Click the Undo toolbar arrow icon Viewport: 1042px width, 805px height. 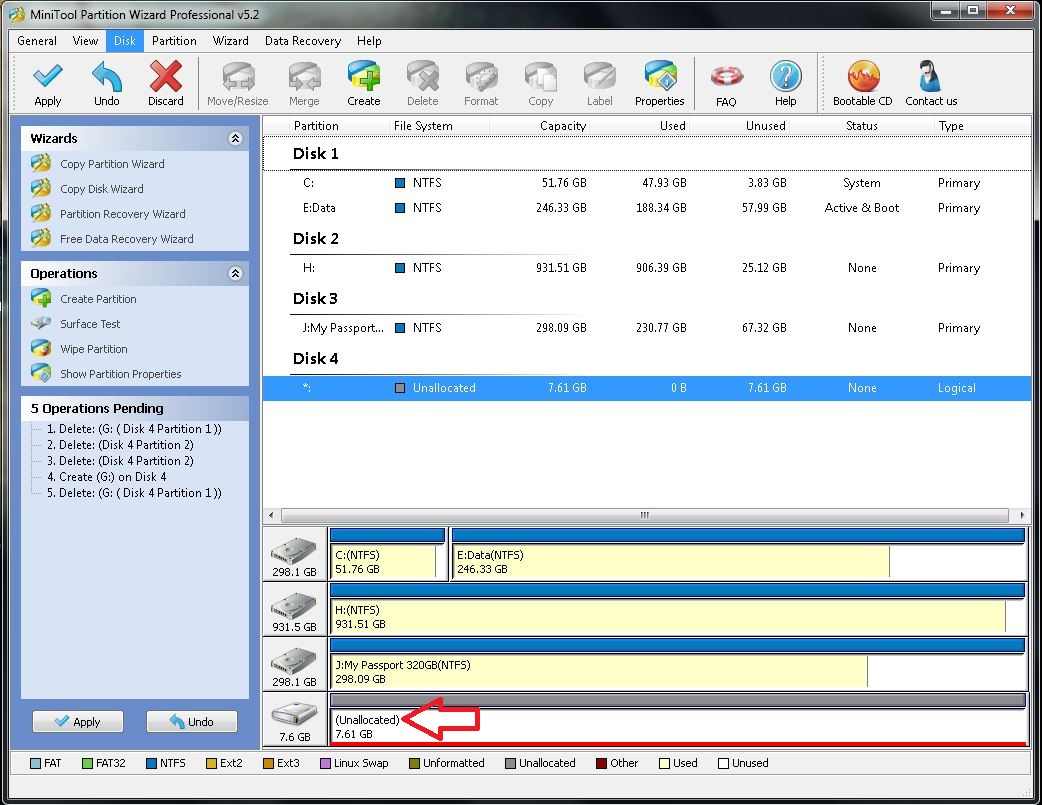click(x=106, y=76)
